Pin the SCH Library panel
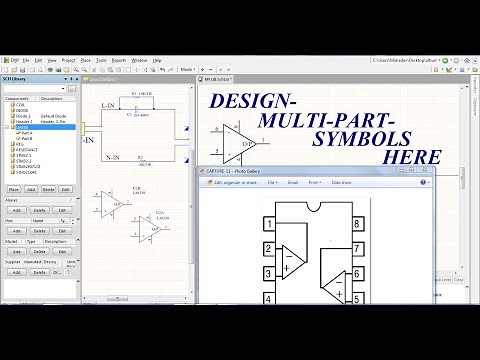The height and width of the screenshot is (360, 480). pos(71,79)
